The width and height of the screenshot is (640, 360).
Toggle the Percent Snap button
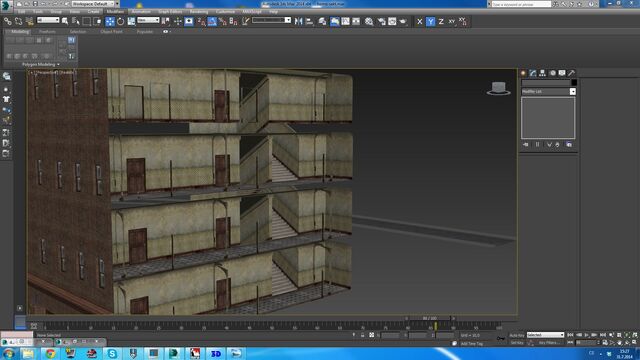tap(222, 21)
